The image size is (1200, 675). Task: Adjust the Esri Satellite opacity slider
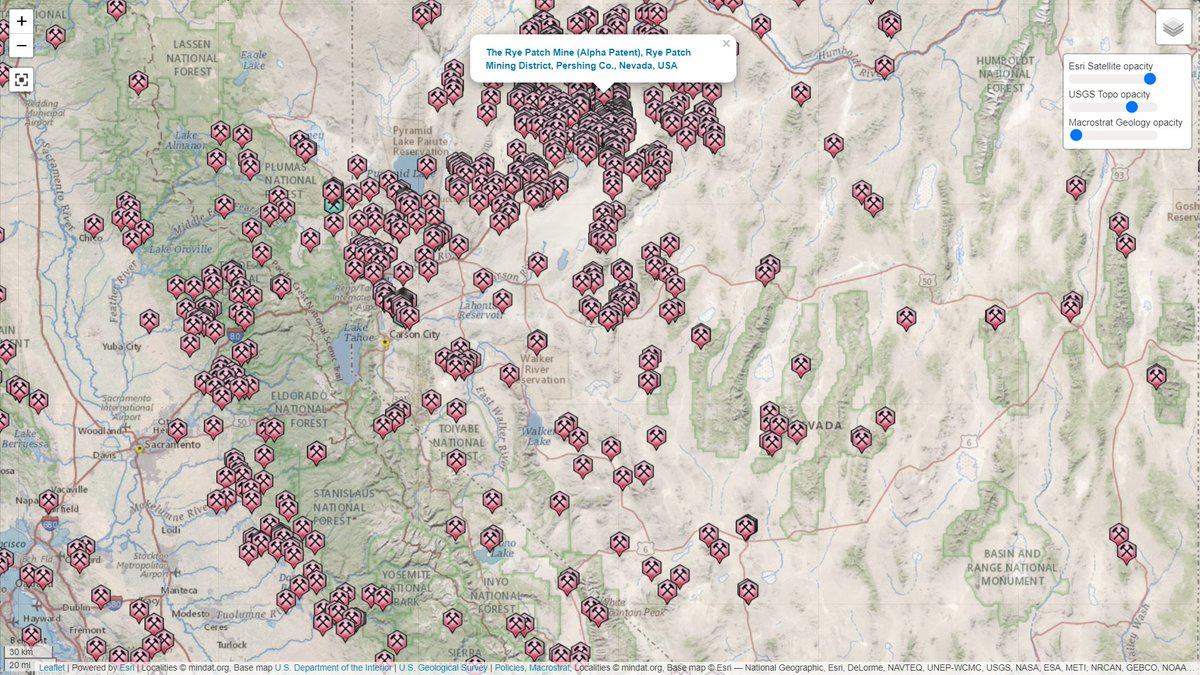[x=1113, y=78]
